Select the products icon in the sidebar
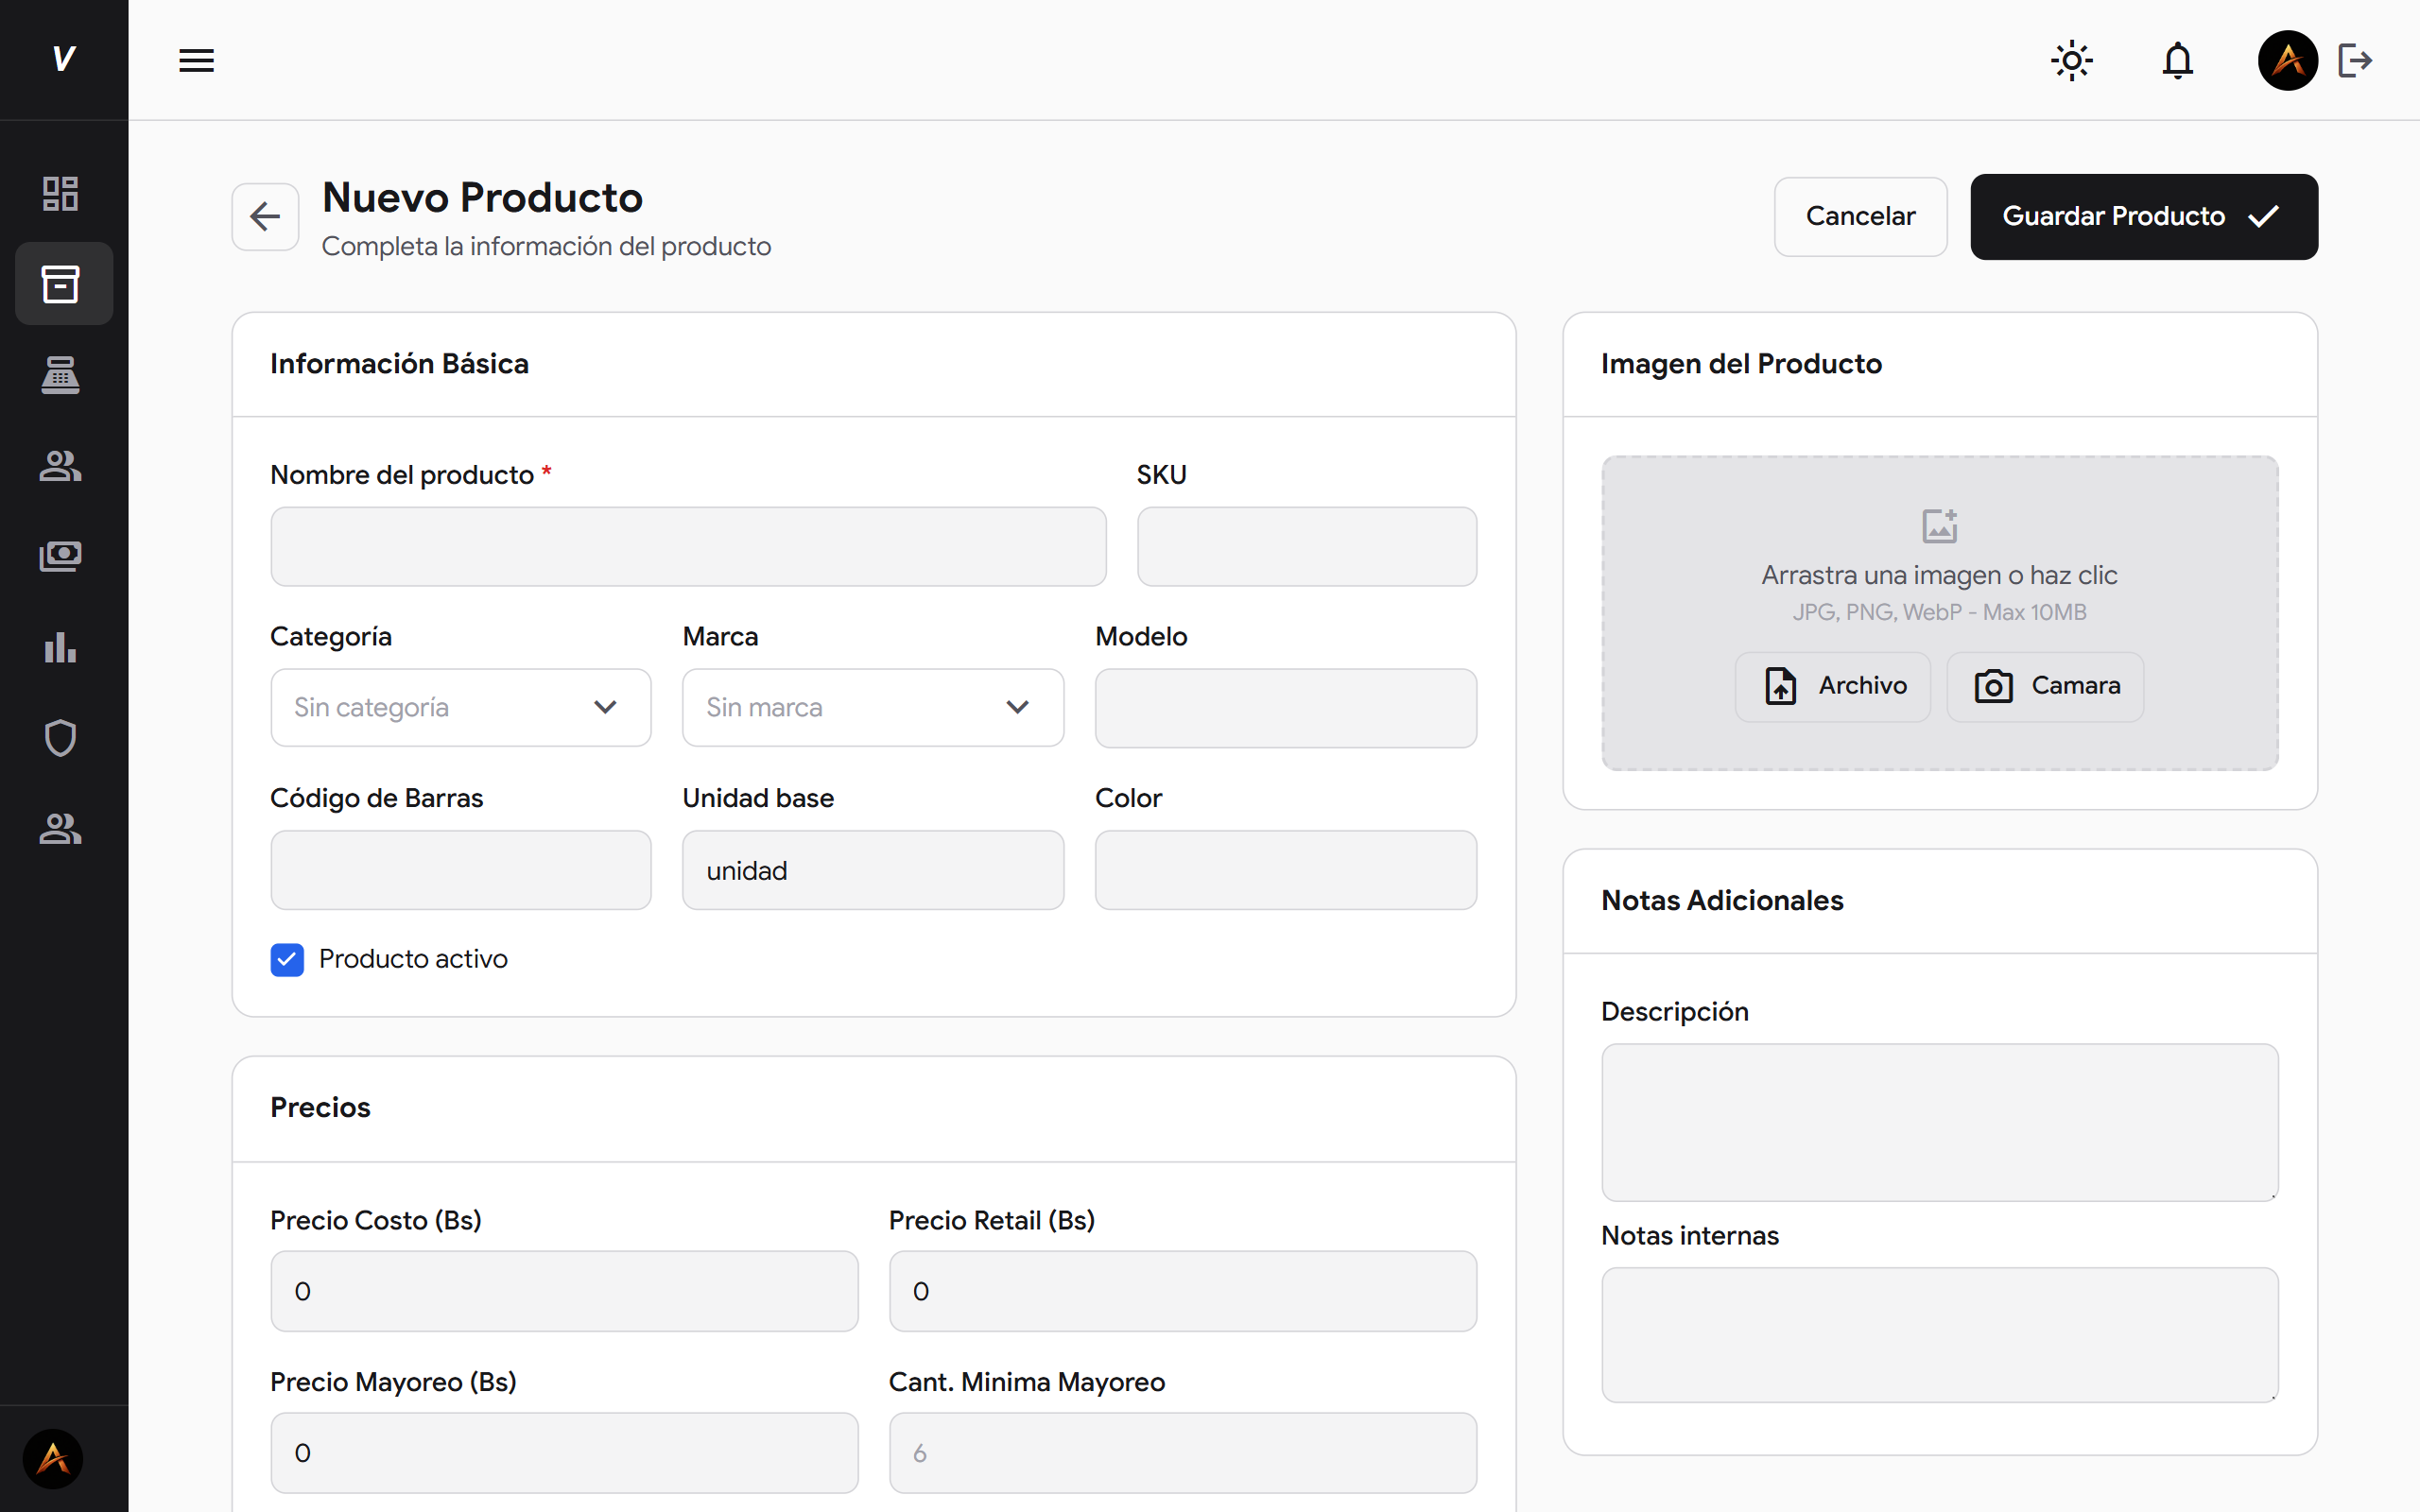The image size is (2420, 1512). pos(62,284)
